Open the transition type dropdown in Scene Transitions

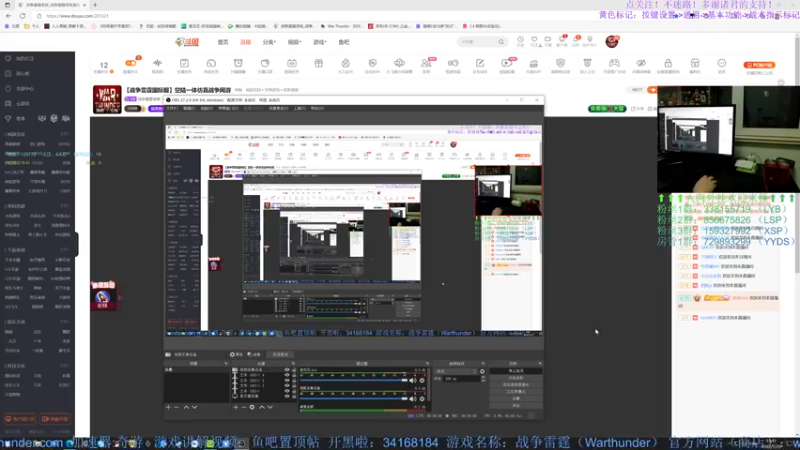(457, 371)
